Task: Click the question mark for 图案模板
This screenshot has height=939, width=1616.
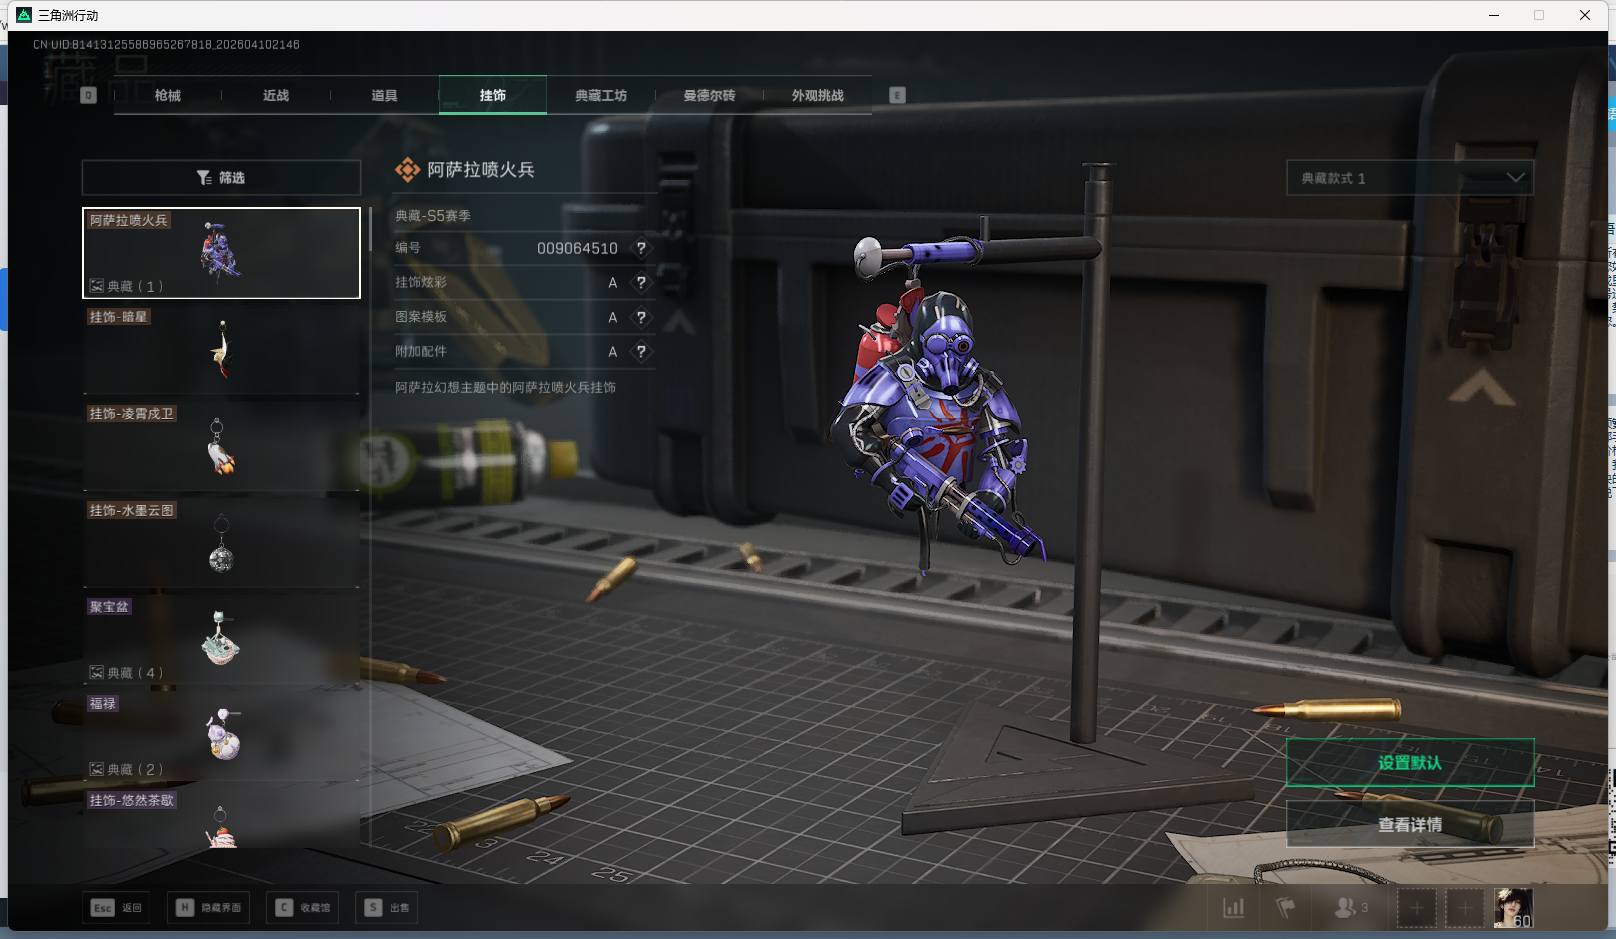Action: pyautogui.click(x=641, y=317)
